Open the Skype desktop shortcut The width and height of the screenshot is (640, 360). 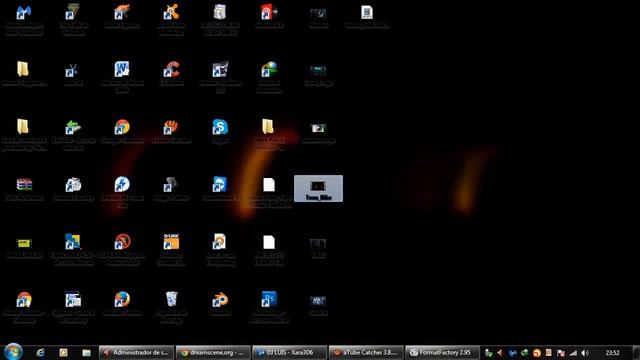[220, 127]
